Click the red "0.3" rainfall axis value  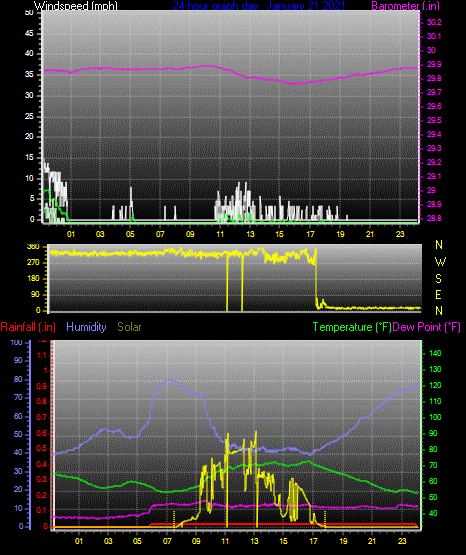(x=42, y=479)
